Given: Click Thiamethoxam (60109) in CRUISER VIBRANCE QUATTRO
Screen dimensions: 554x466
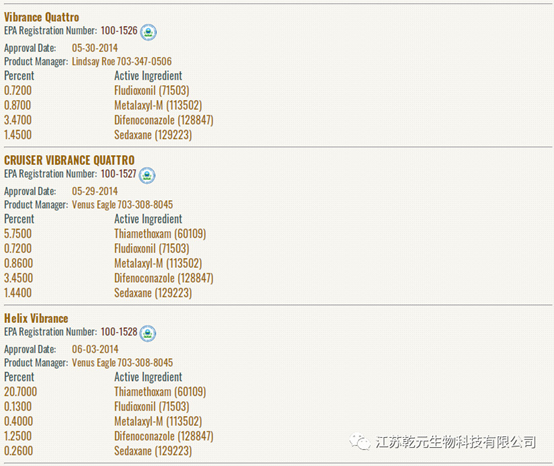Looking at the screenshot, I should (x=160, y=234).
